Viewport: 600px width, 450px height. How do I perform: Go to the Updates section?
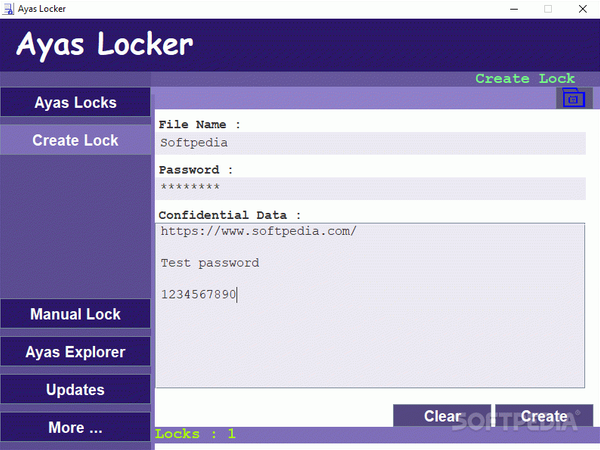pos(75,390)
